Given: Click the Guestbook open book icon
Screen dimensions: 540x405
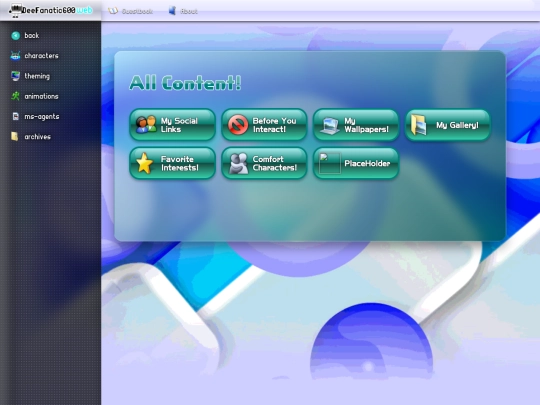Looking at the screenshot, I should tap(113, 11).
